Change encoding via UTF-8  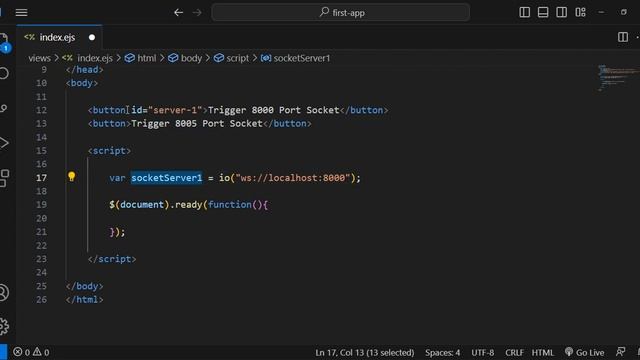click(482, 352)
